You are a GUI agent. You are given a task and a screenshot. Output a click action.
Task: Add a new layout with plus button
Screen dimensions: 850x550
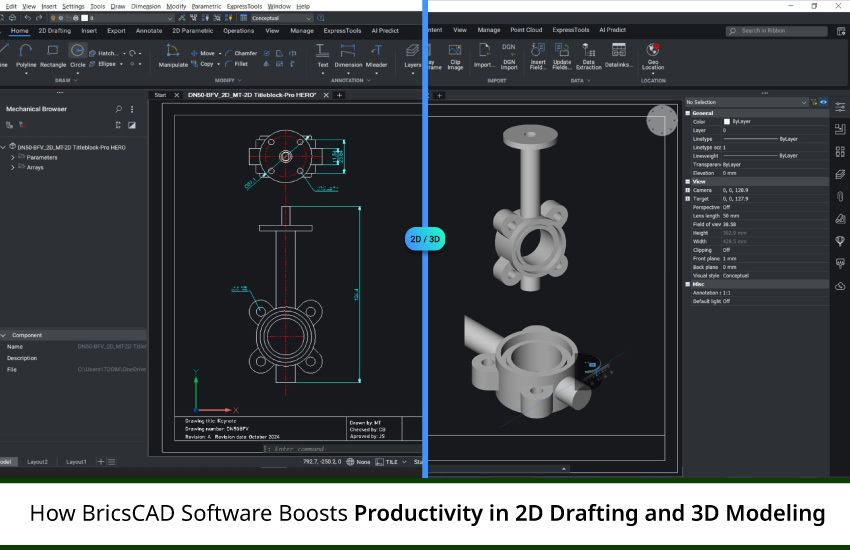click(100, 462)
